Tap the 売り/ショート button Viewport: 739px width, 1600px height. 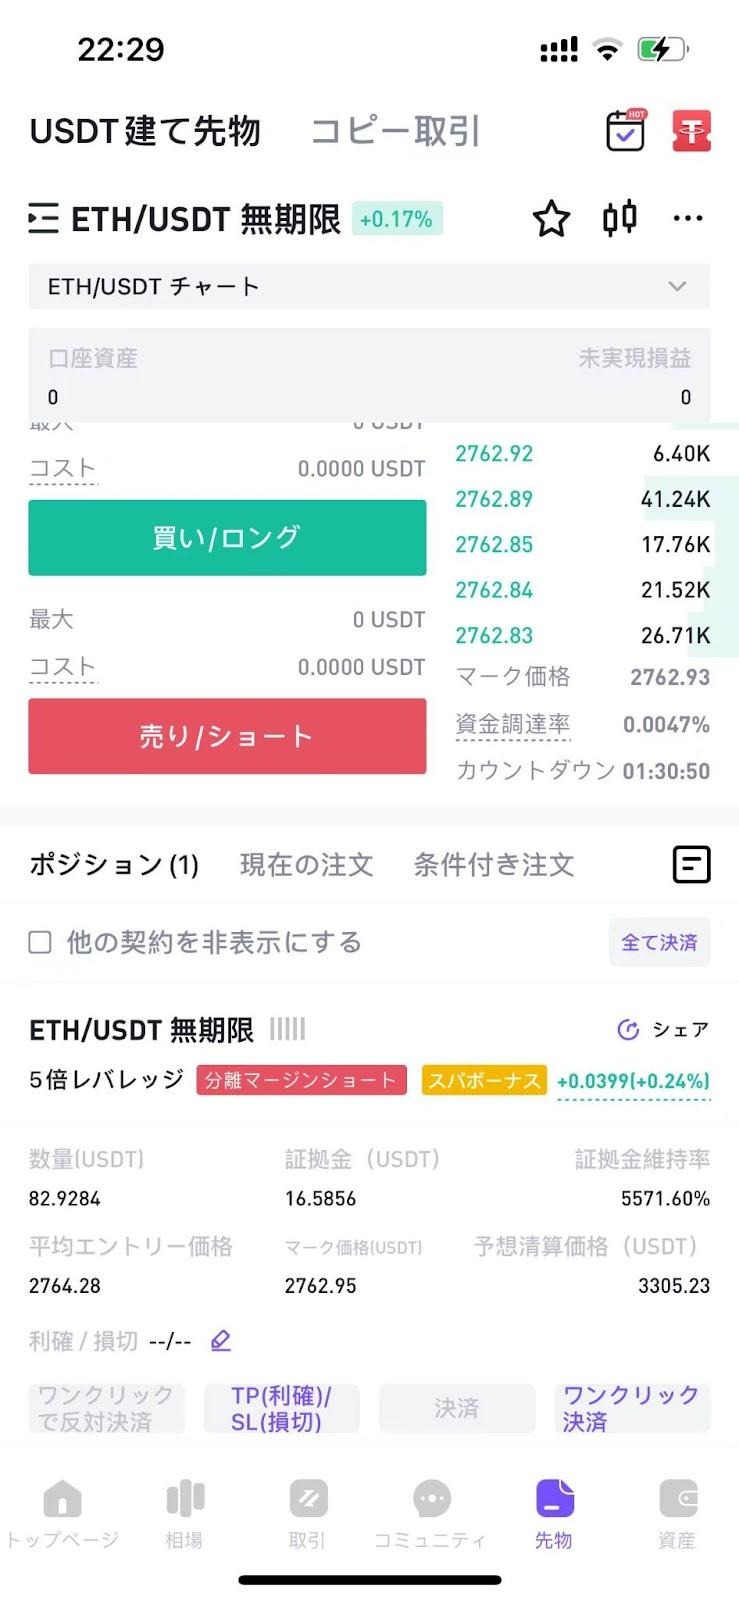[x=227, y=736]
